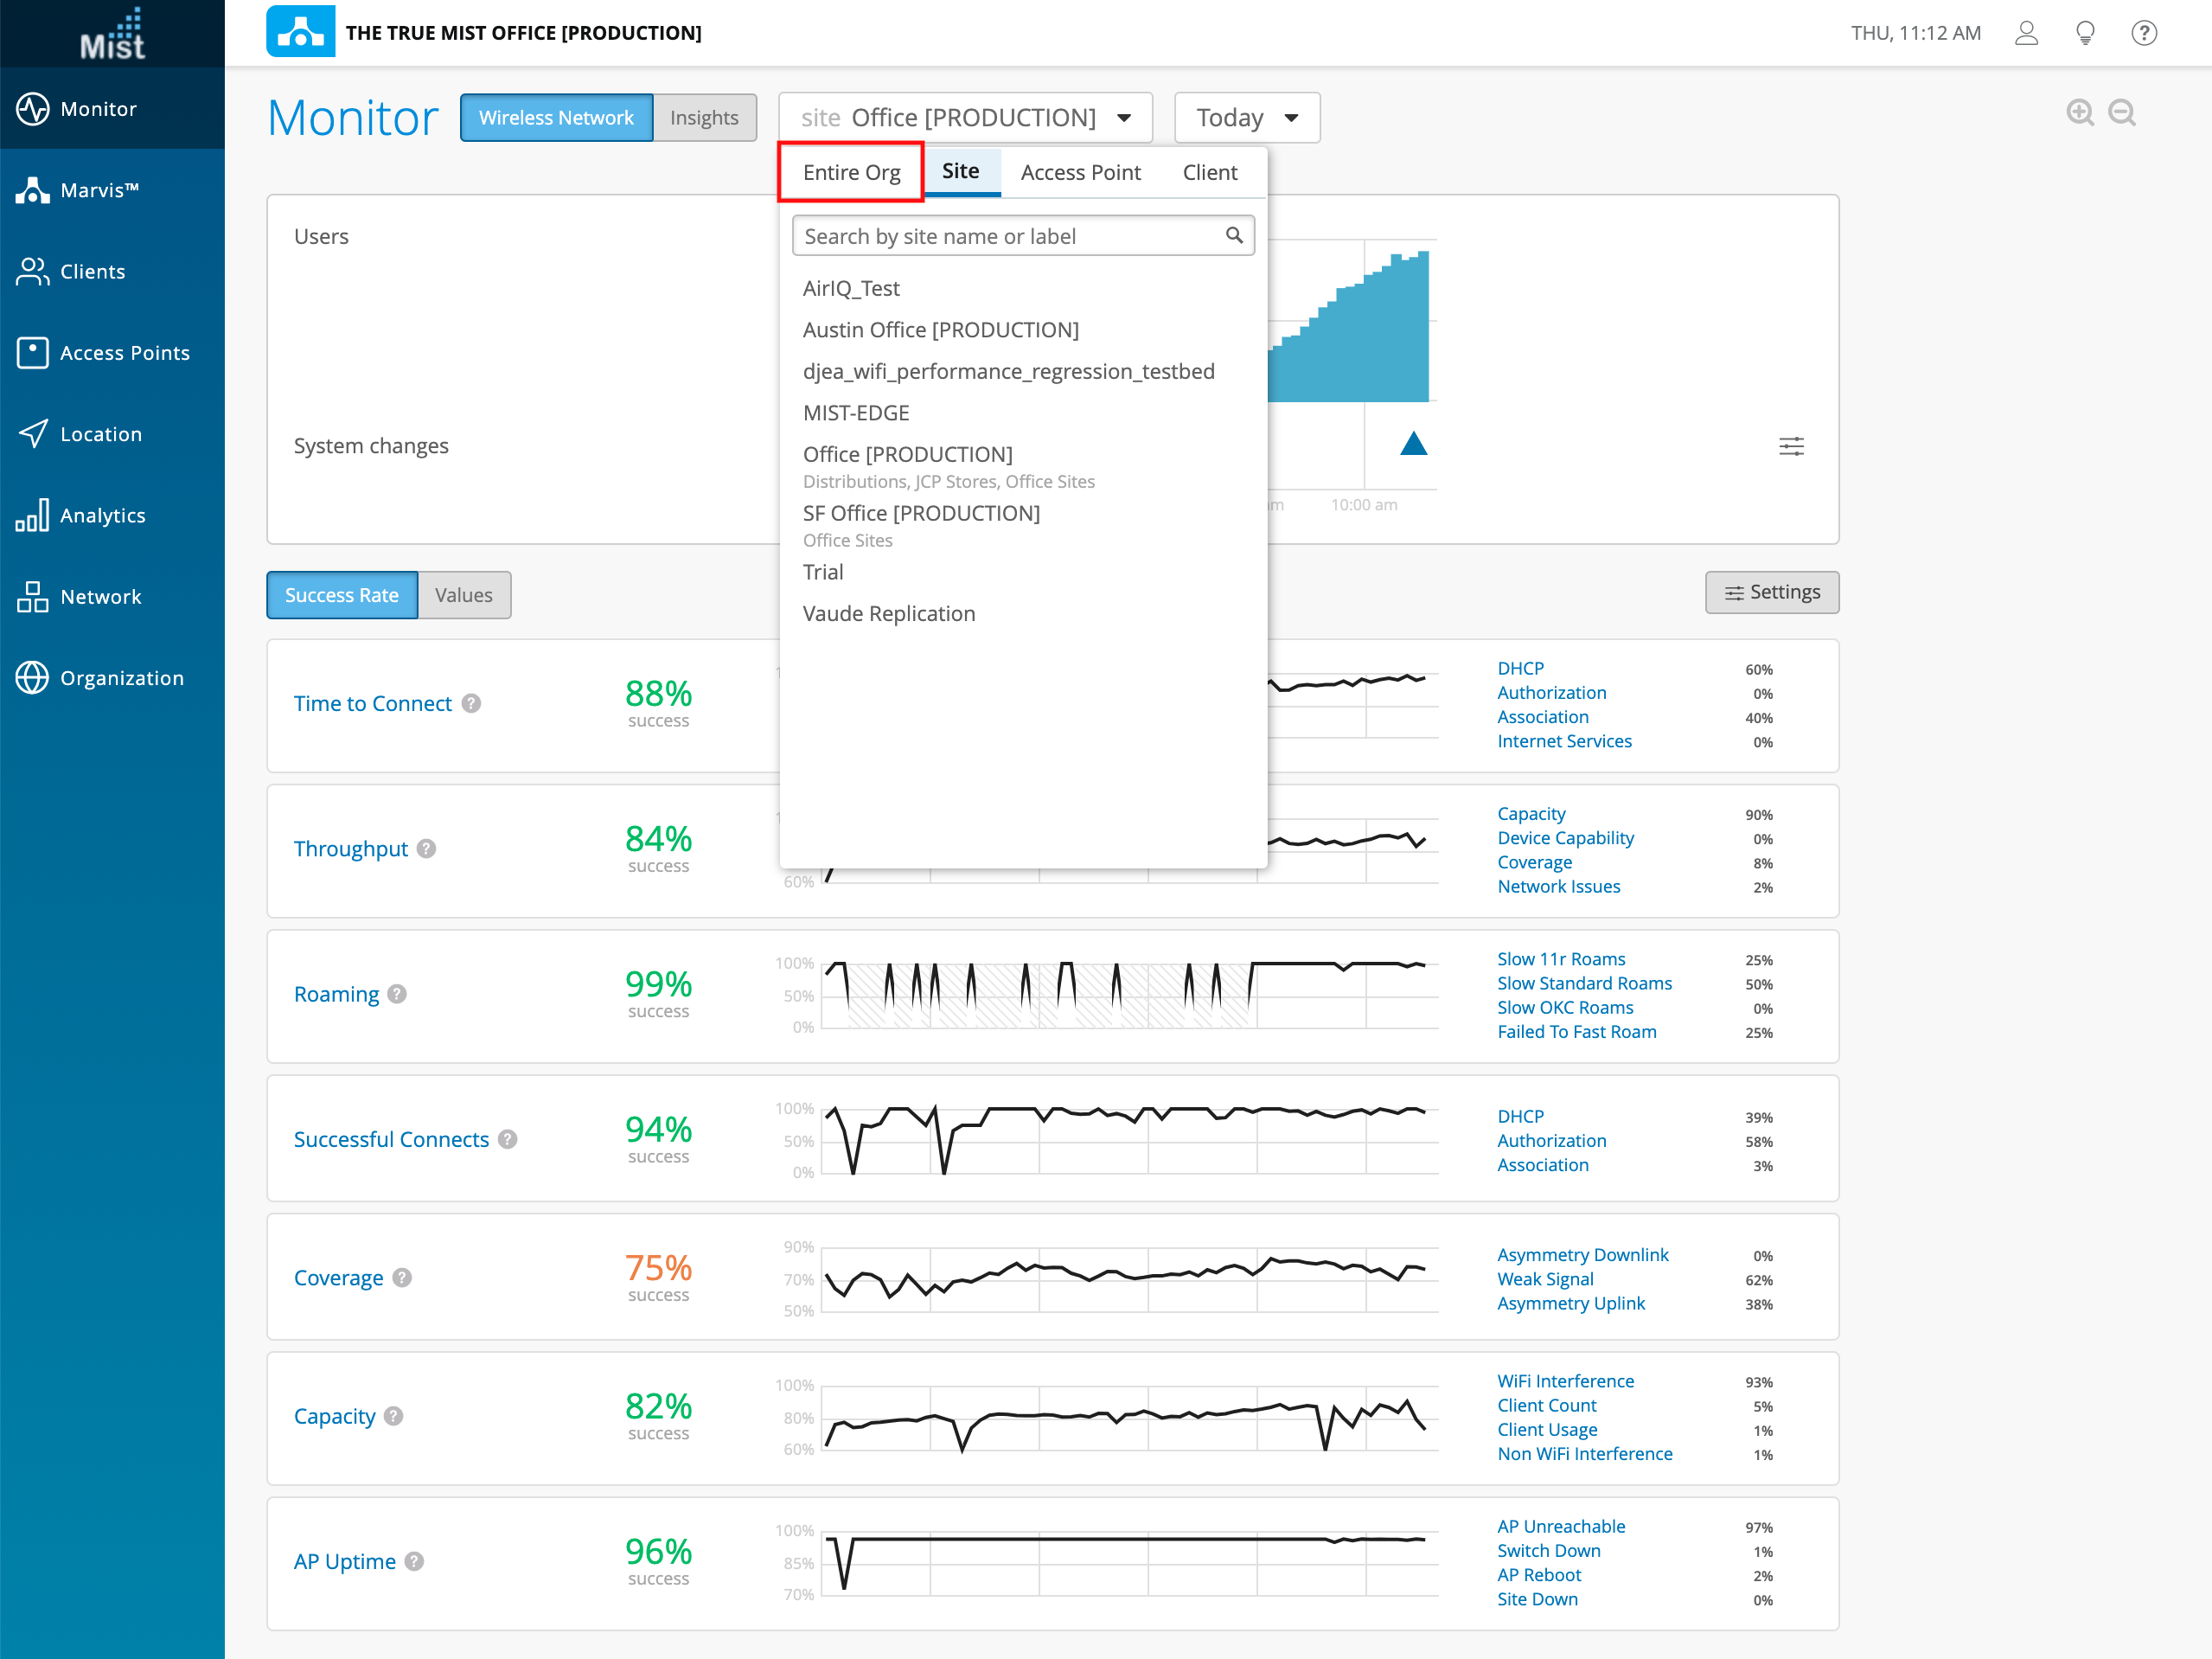Image resolution: width=2212 pixels, height=1659 pixels.
Task: Select the Entire Org tab
Action: click(x=851, y=172)
